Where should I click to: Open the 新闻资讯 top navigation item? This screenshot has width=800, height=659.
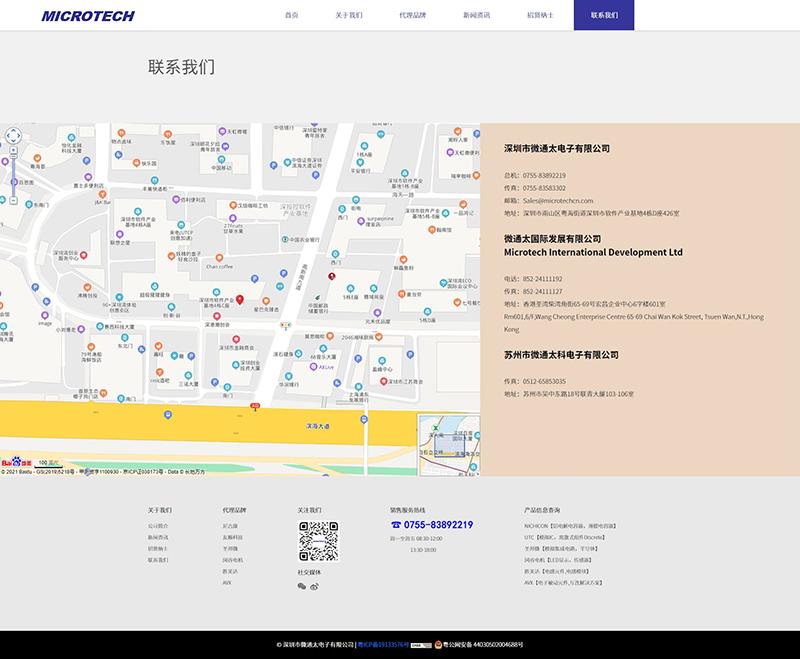point(477,15)
